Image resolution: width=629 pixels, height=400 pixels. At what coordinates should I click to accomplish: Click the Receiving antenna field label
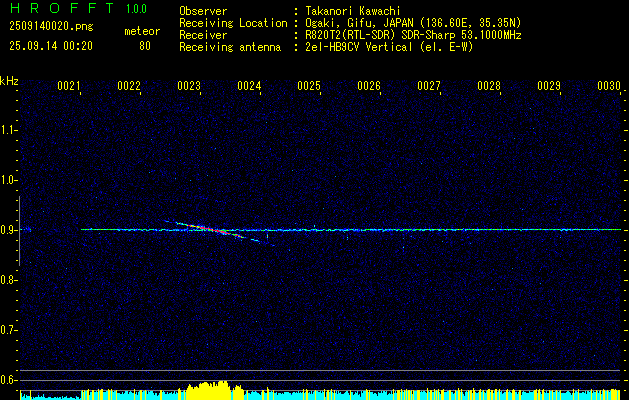(230, 47)
